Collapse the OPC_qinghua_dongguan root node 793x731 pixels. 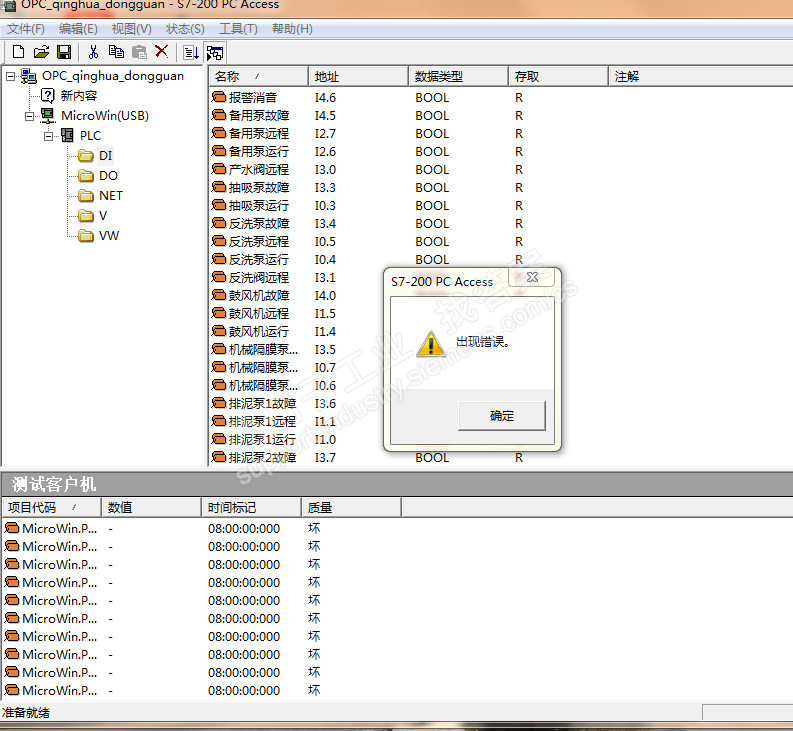(10, 76)
